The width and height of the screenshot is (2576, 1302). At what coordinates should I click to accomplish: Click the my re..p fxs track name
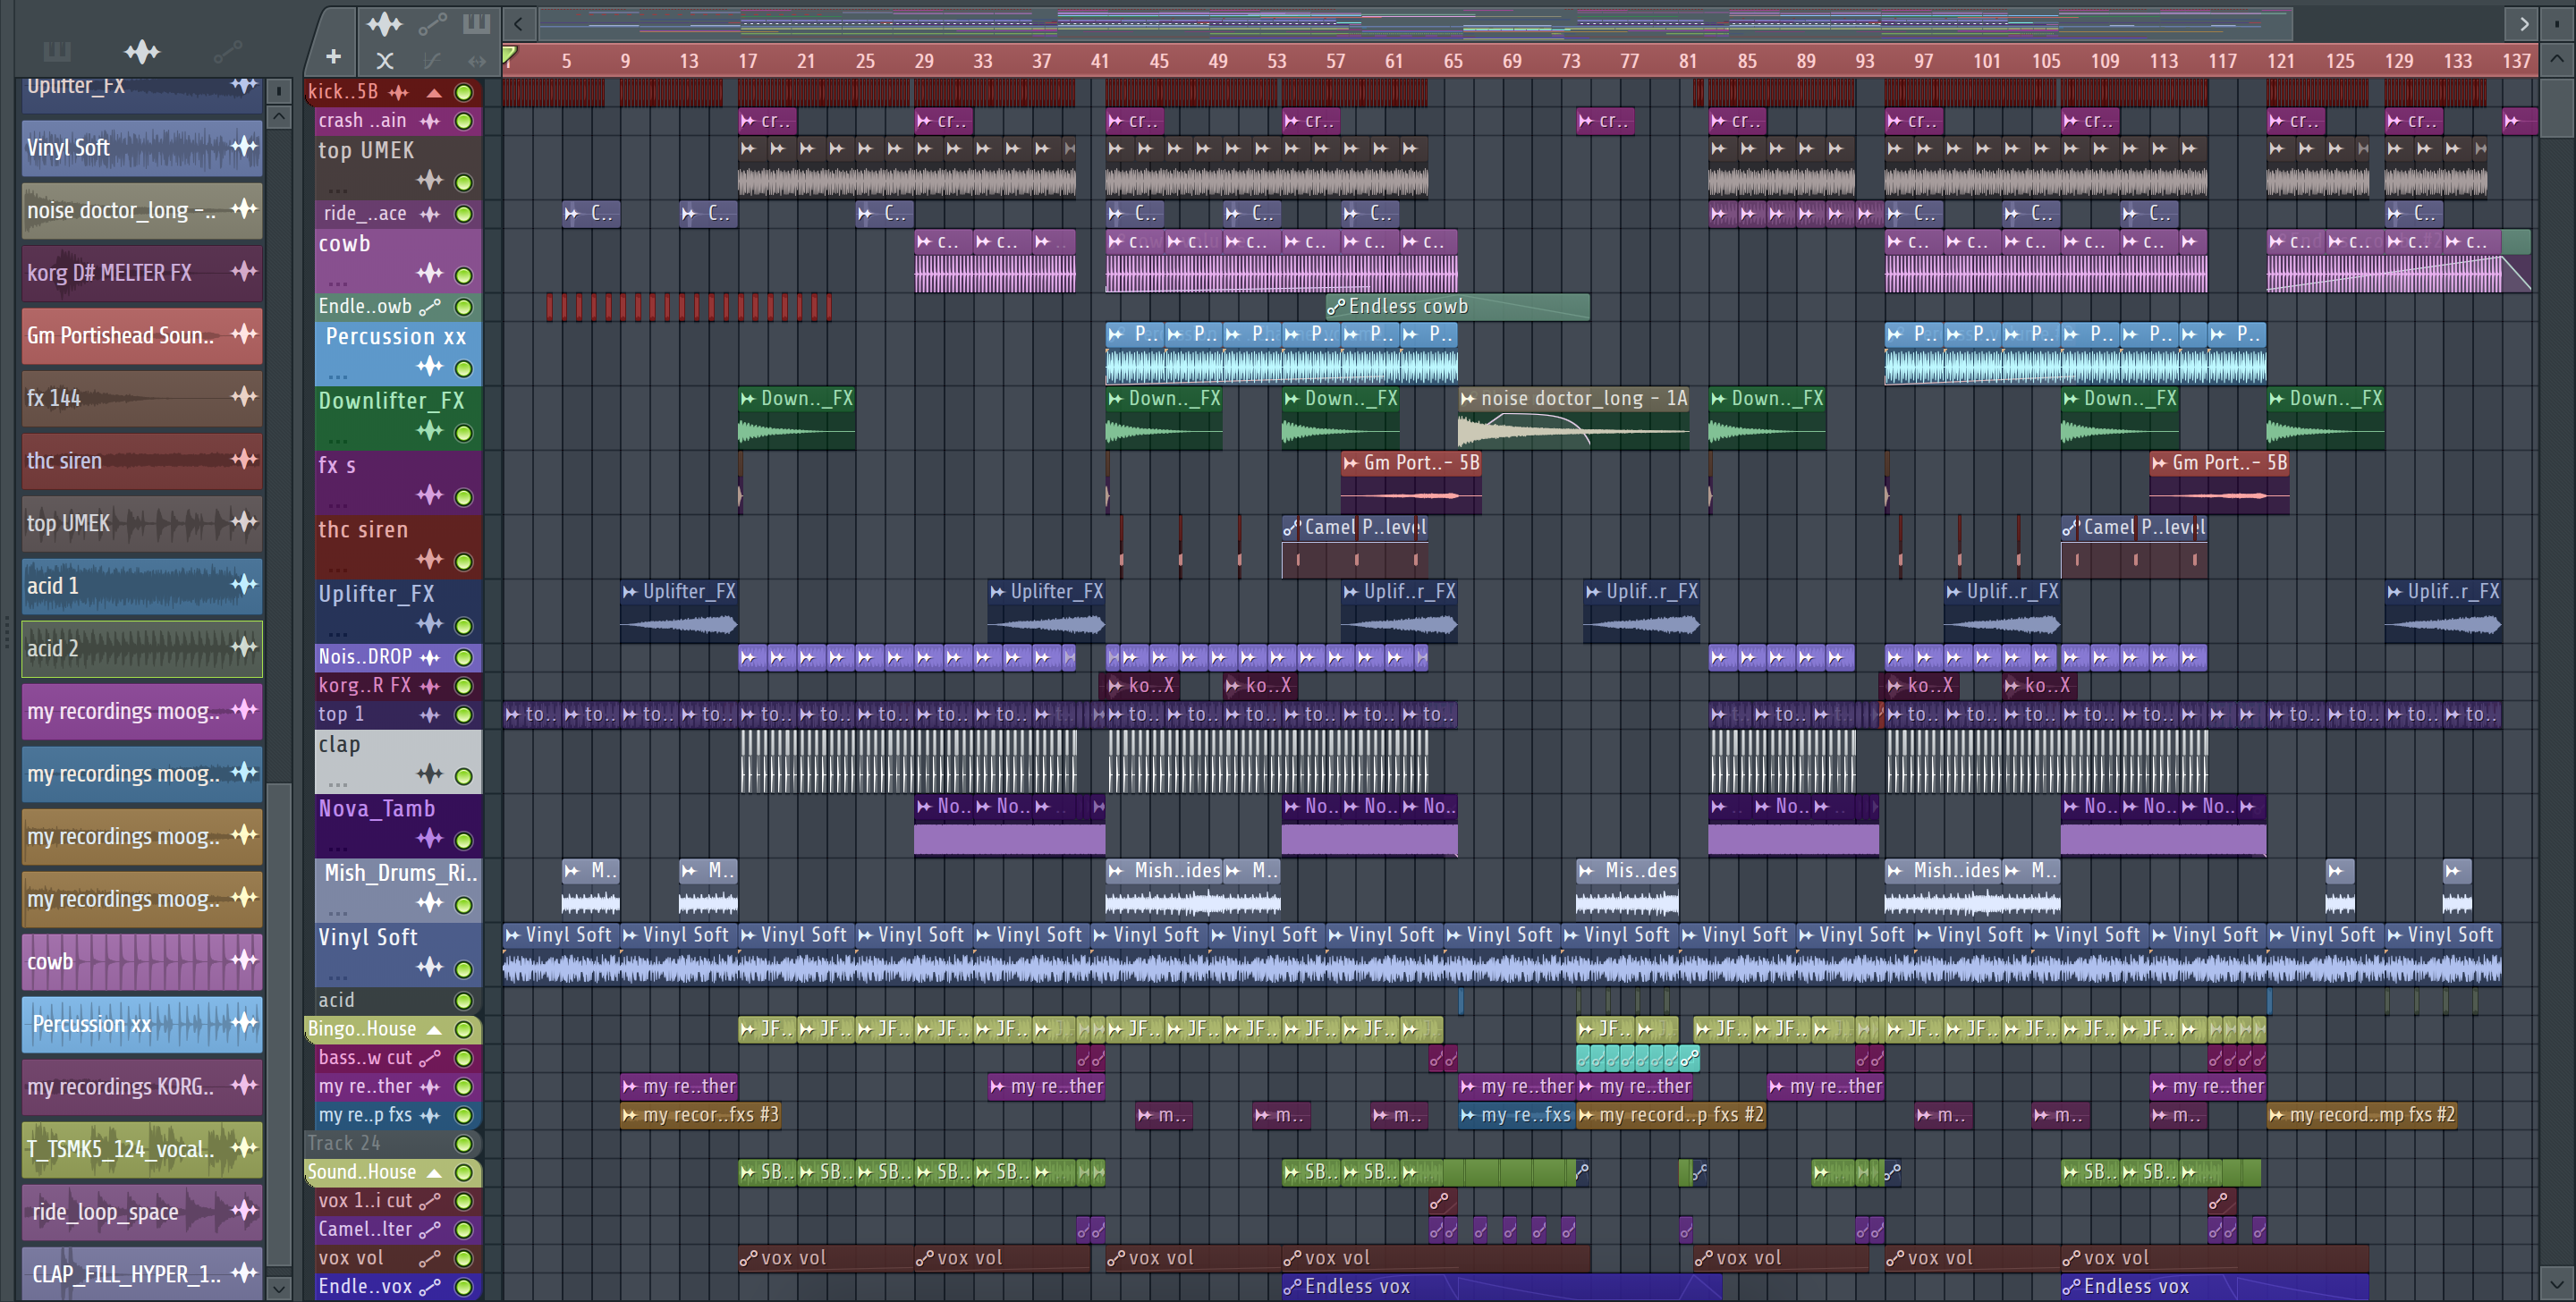[365, 1114]
